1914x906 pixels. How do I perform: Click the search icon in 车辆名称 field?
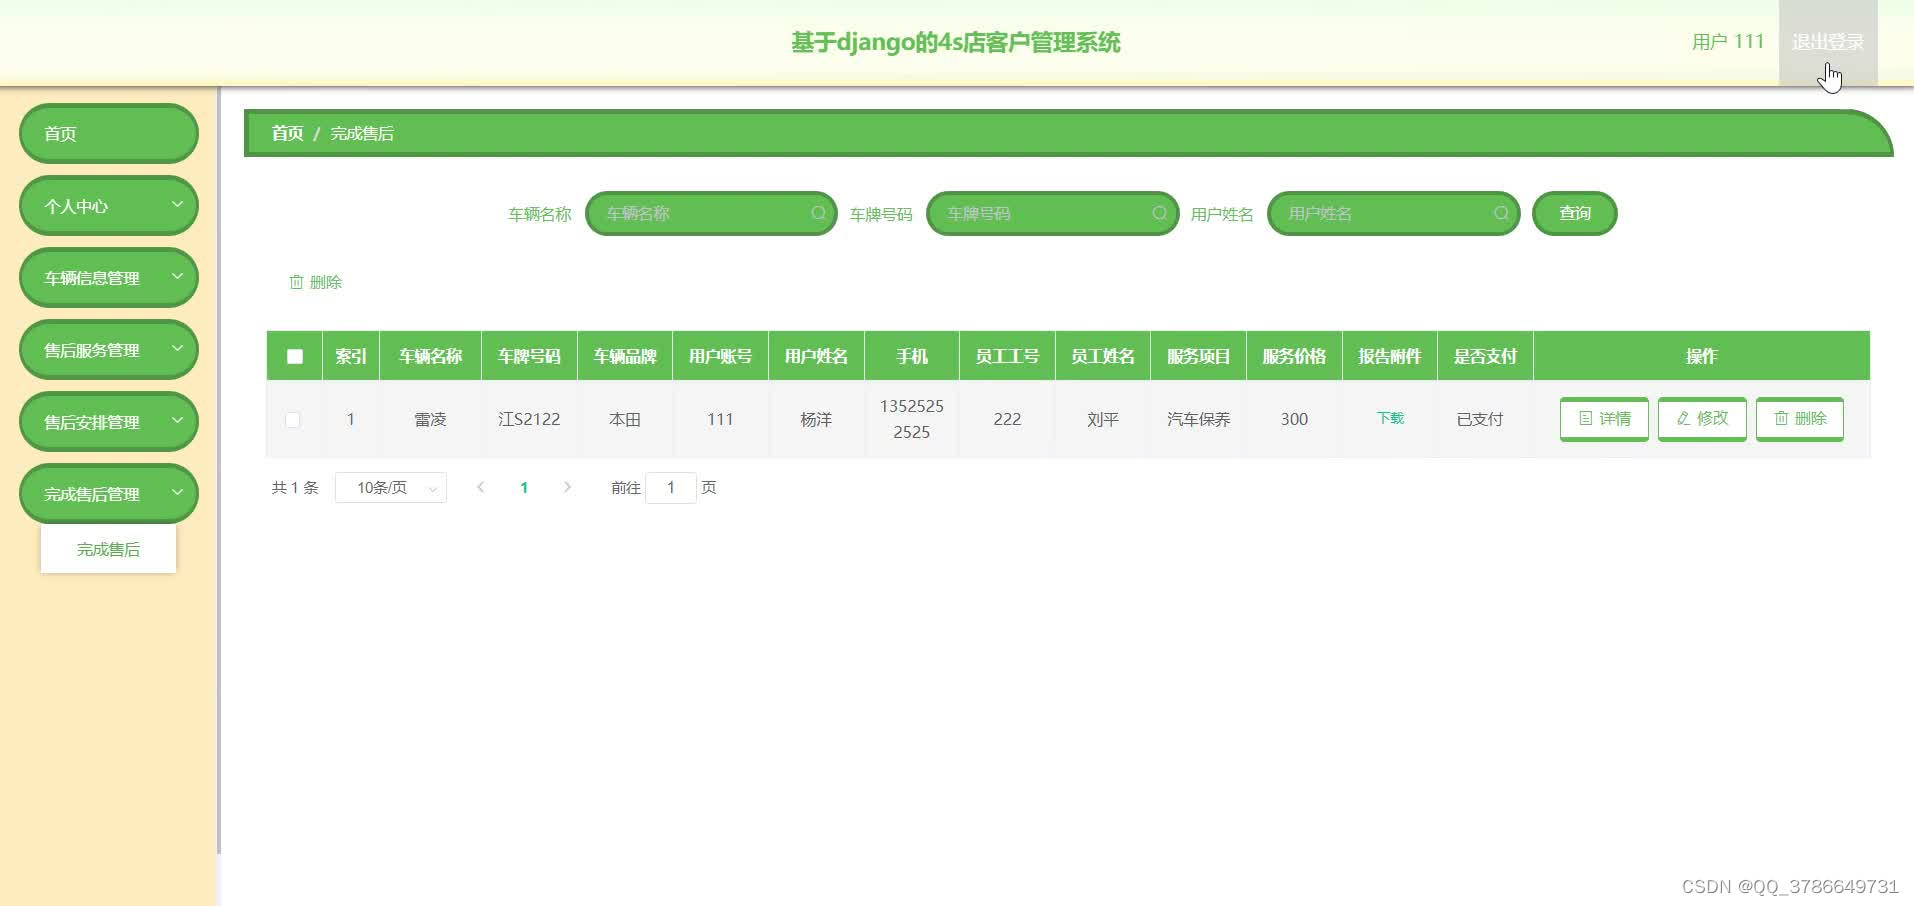818,213
